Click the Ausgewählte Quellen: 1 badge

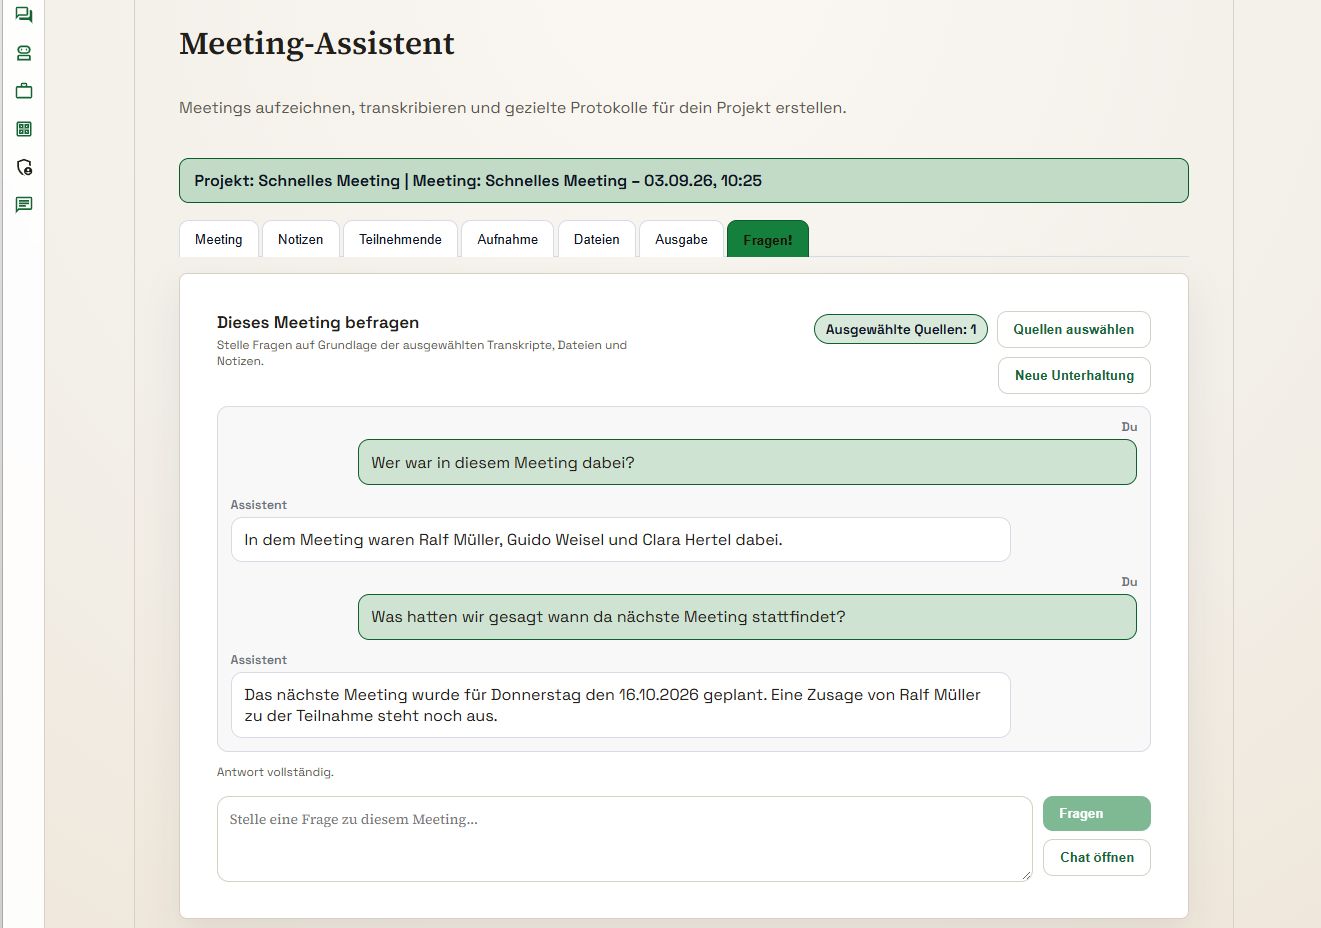[901, 329]
